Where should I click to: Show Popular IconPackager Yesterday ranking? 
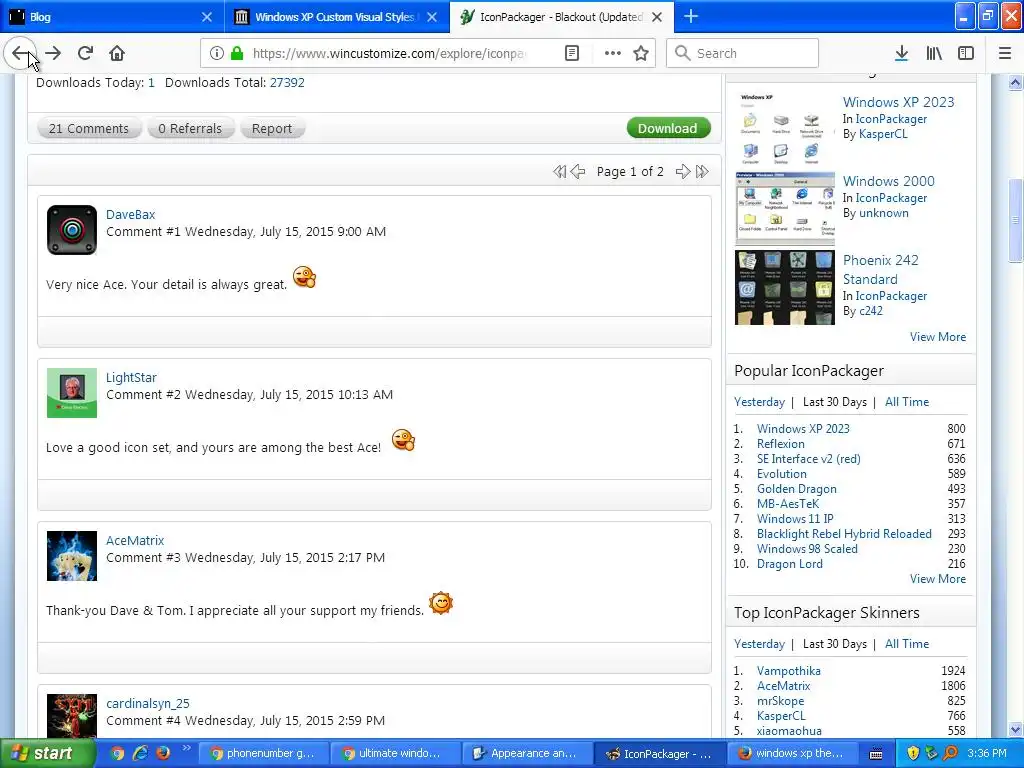pyautogui.click(x=759, y=402)
